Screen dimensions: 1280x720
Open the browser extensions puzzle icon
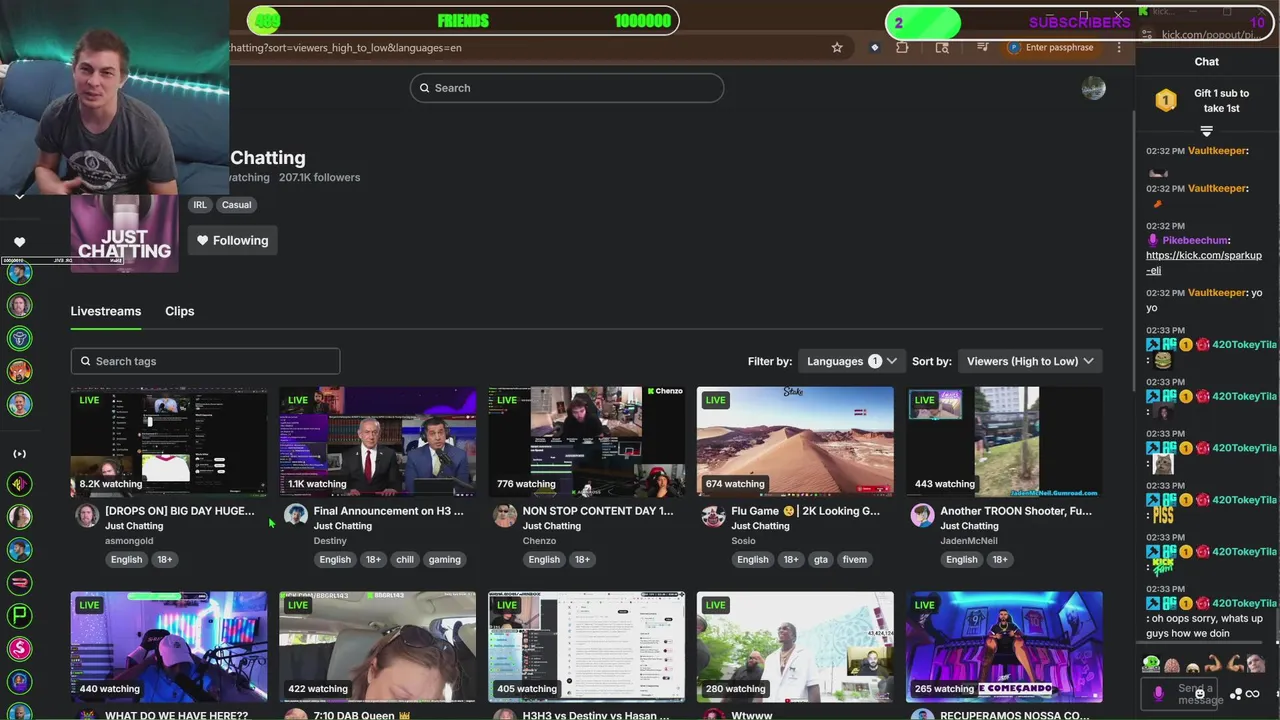(x=902, y=47)
